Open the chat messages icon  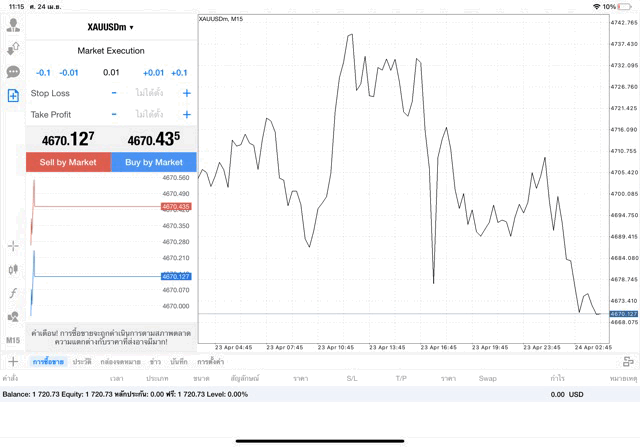pyautogui.click(x=13, y=72)
